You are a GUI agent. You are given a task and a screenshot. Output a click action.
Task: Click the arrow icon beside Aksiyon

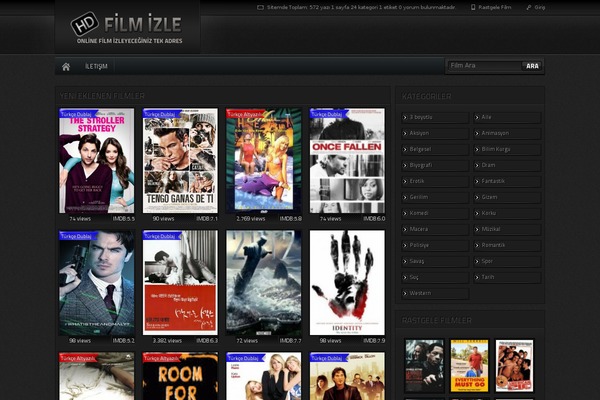pos(405,134)
